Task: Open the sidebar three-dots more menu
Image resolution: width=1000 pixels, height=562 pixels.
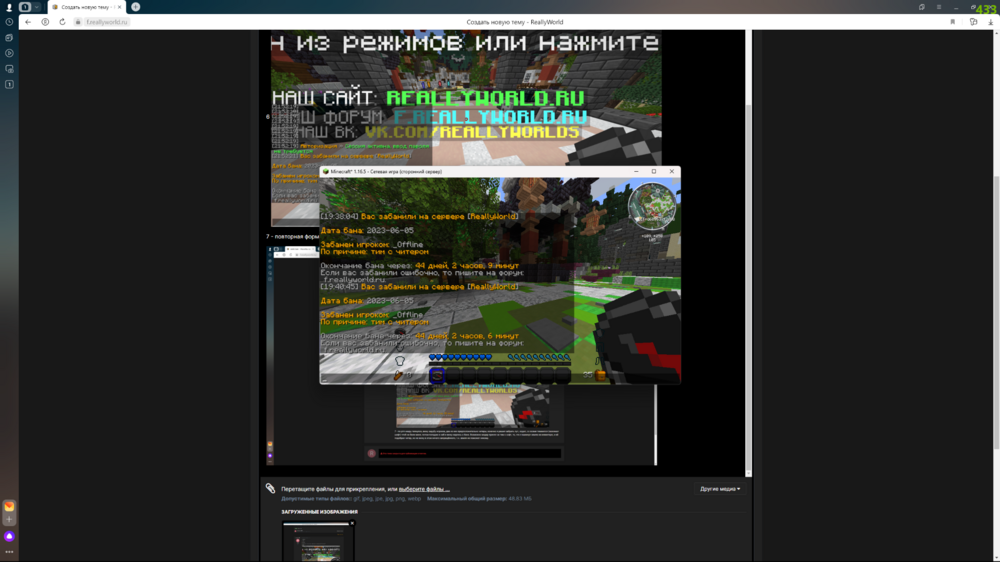Action: pos(9,552)
